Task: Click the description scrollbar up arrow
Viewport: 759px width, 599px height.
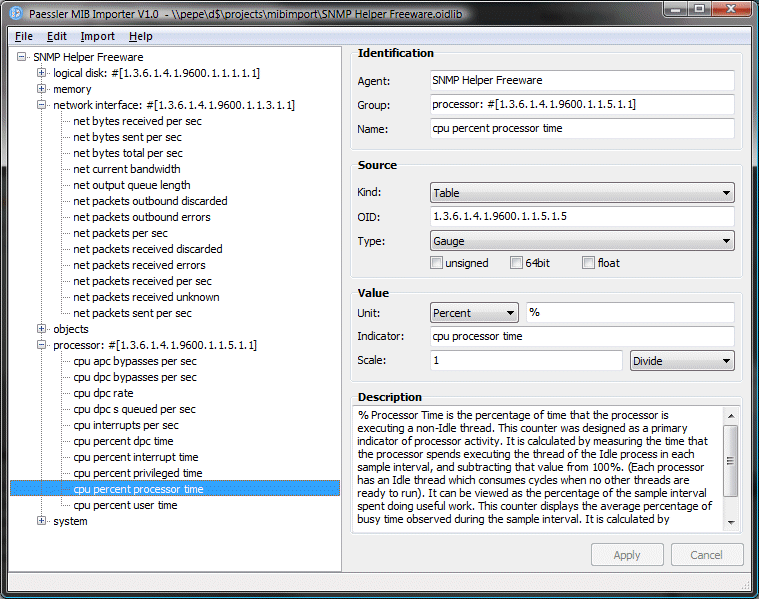Action: tap(731, 416)
